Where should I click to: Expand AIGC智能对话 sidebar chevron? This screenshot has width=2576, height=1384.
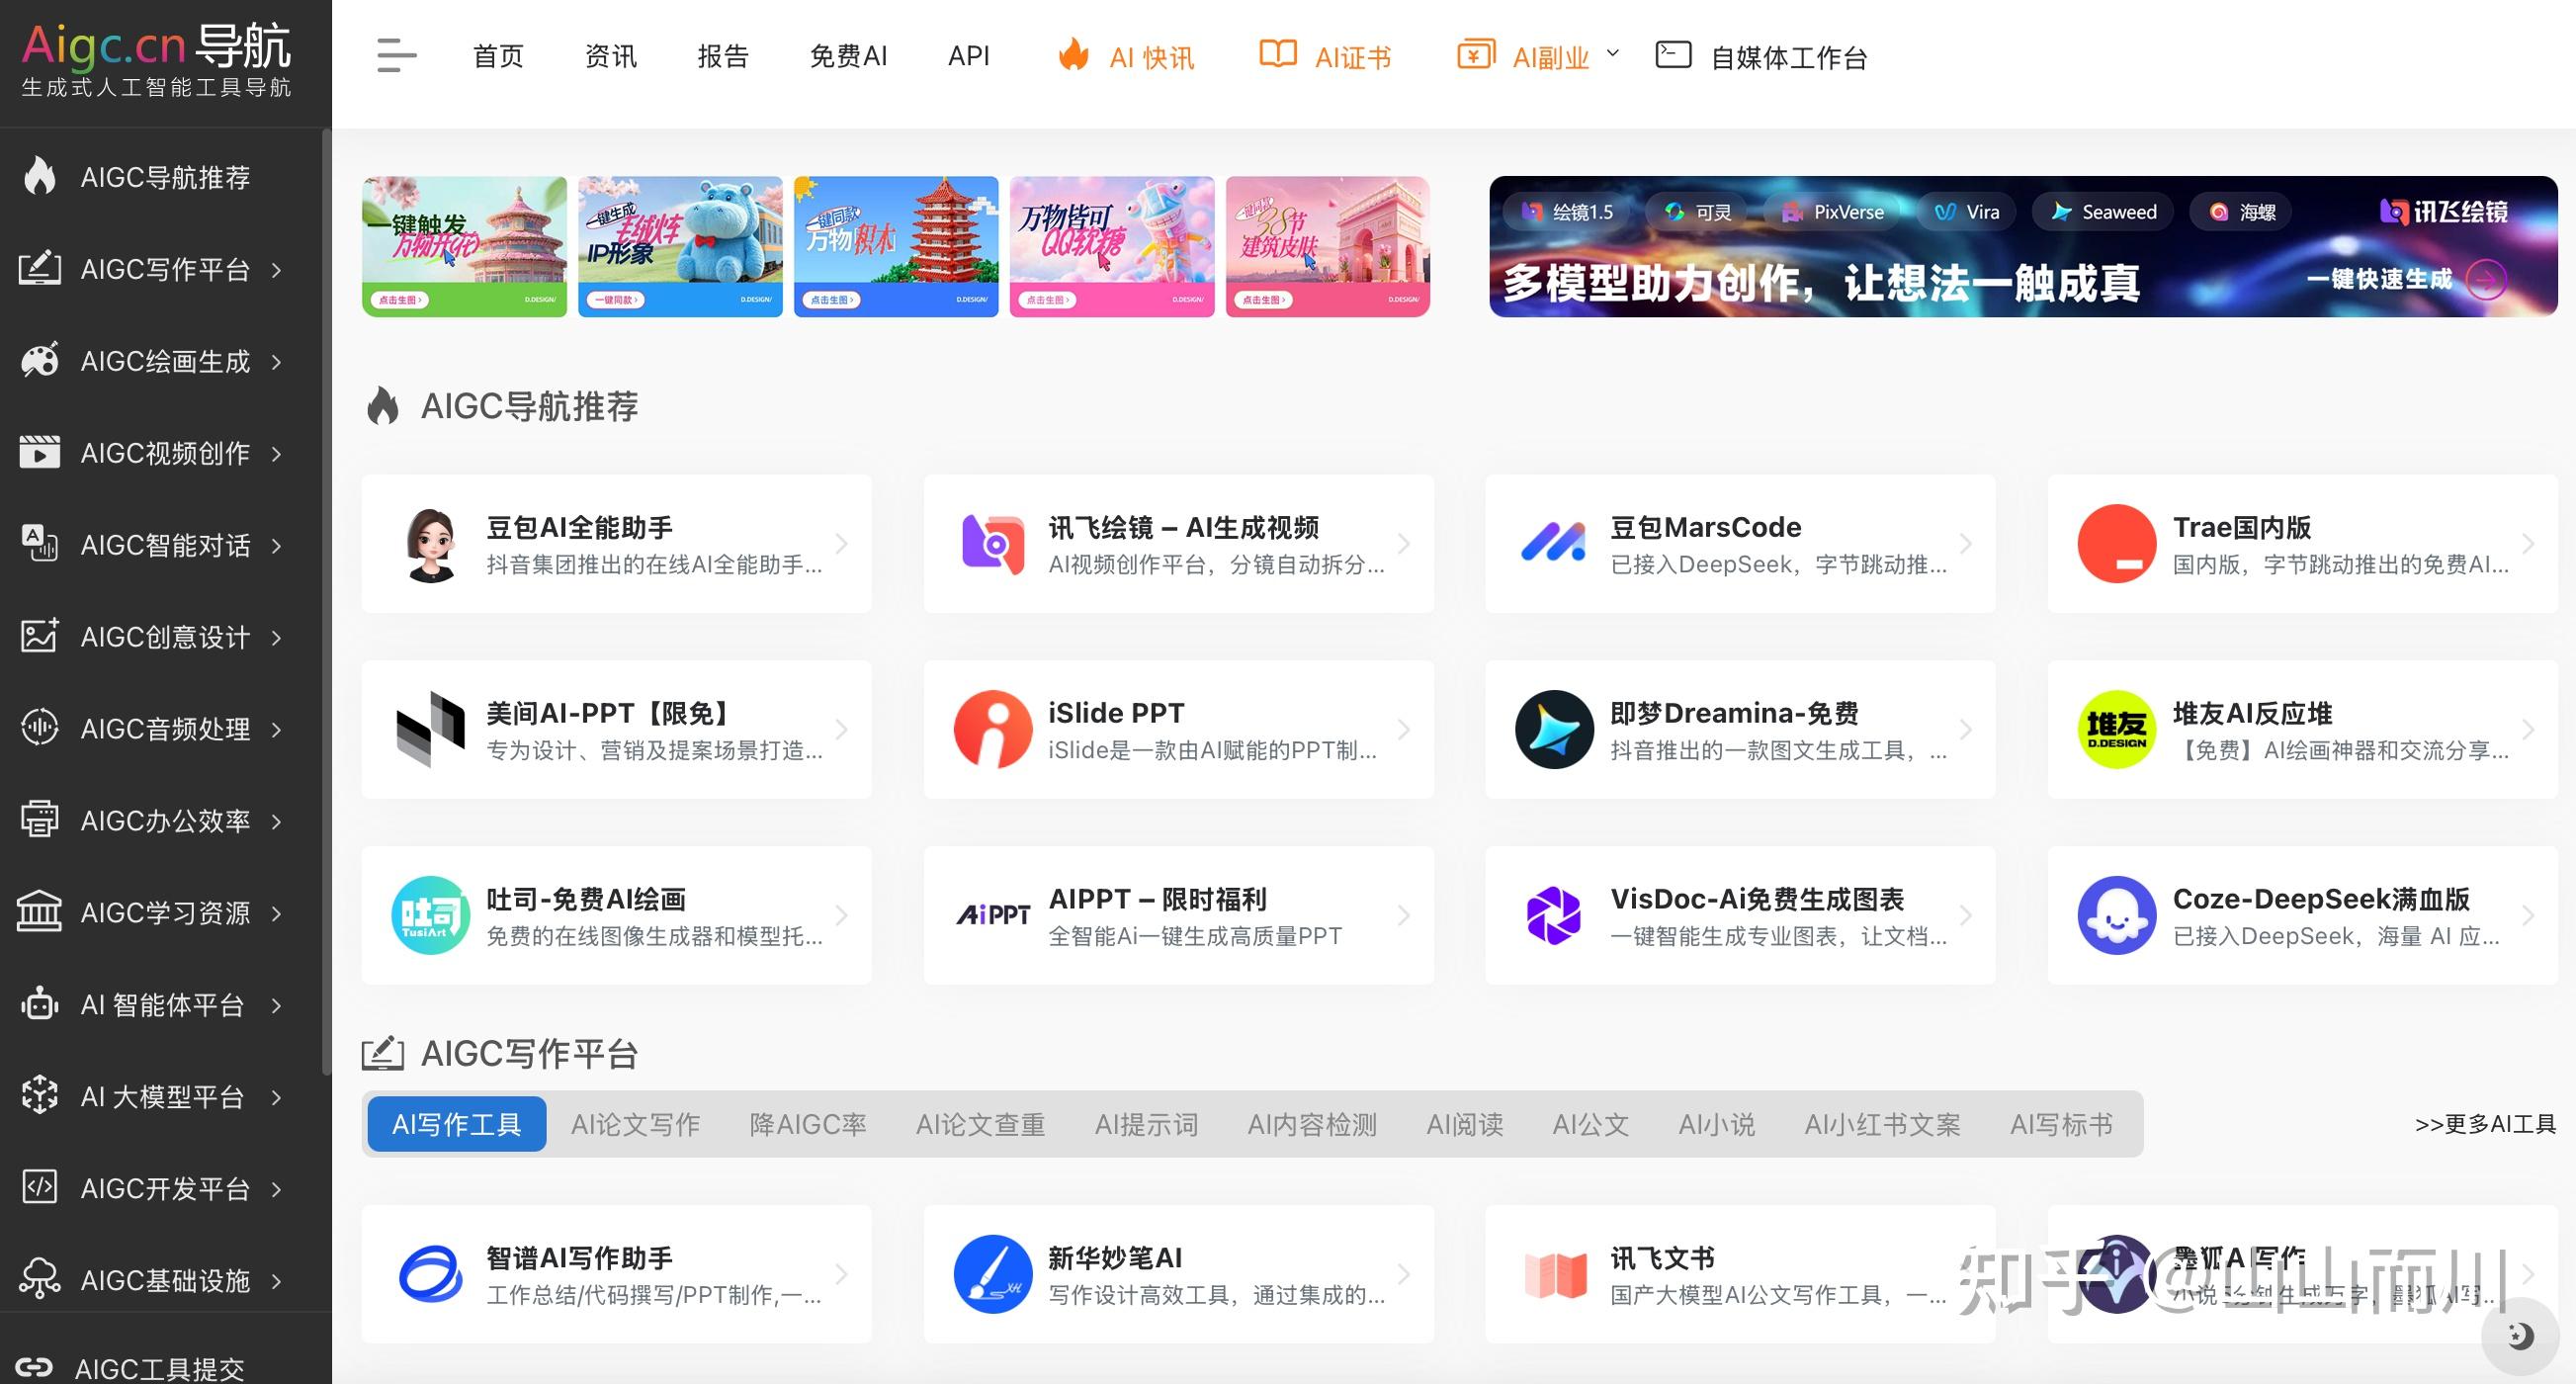277,545
